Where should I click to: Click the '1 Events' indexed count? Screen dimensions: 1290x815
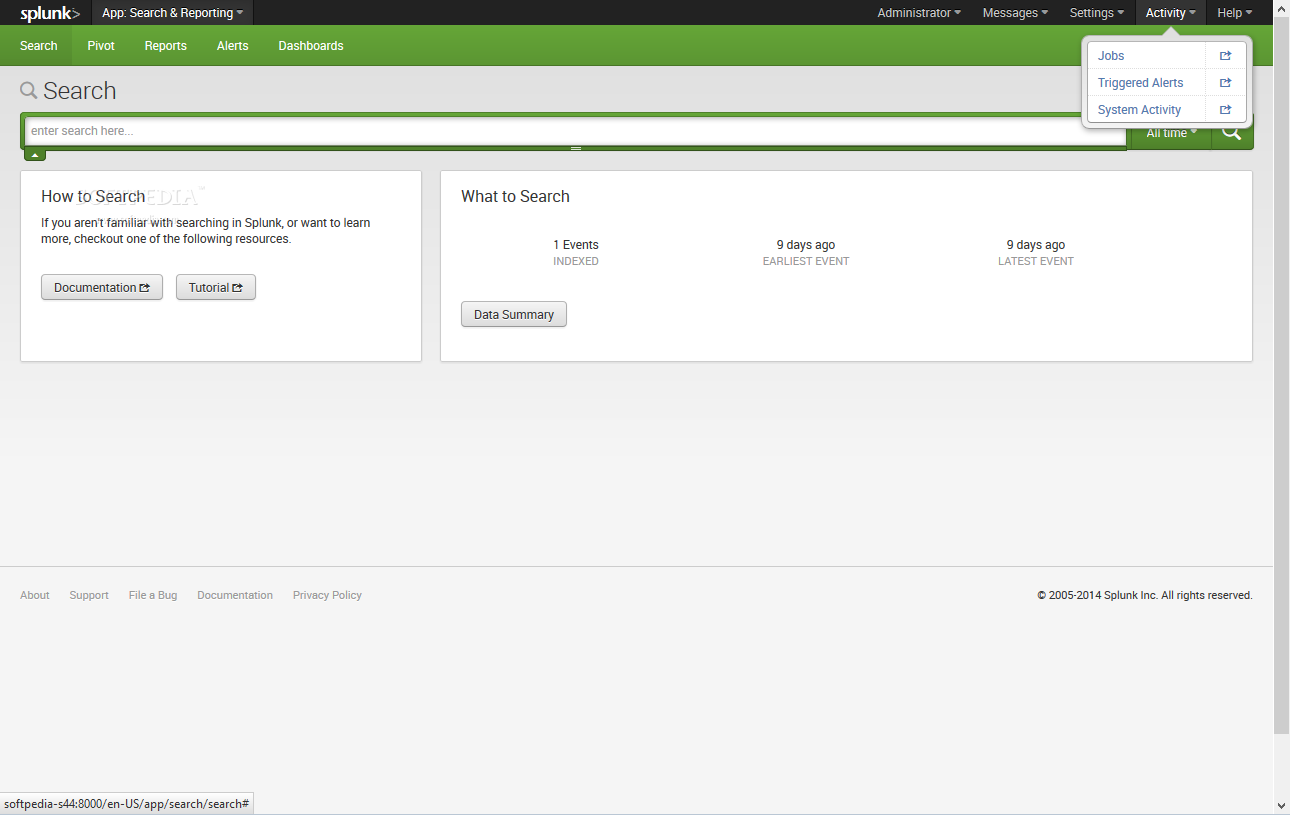[x=576, y=245]
